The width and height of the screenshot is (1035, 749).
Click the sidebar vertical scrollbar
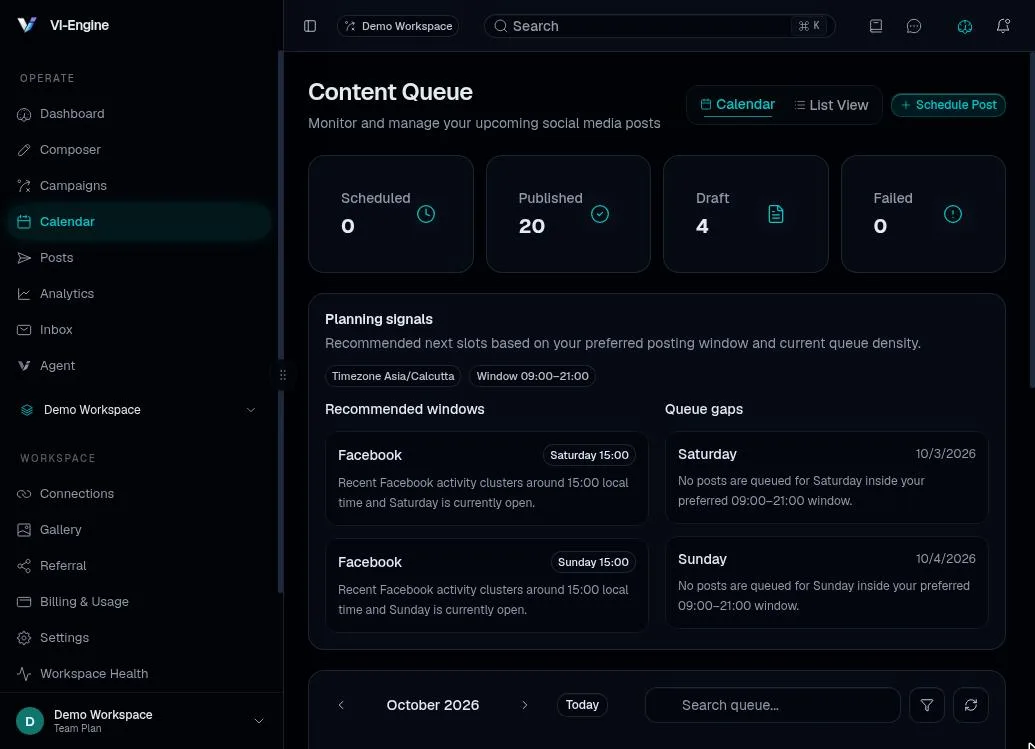point(280,323)
